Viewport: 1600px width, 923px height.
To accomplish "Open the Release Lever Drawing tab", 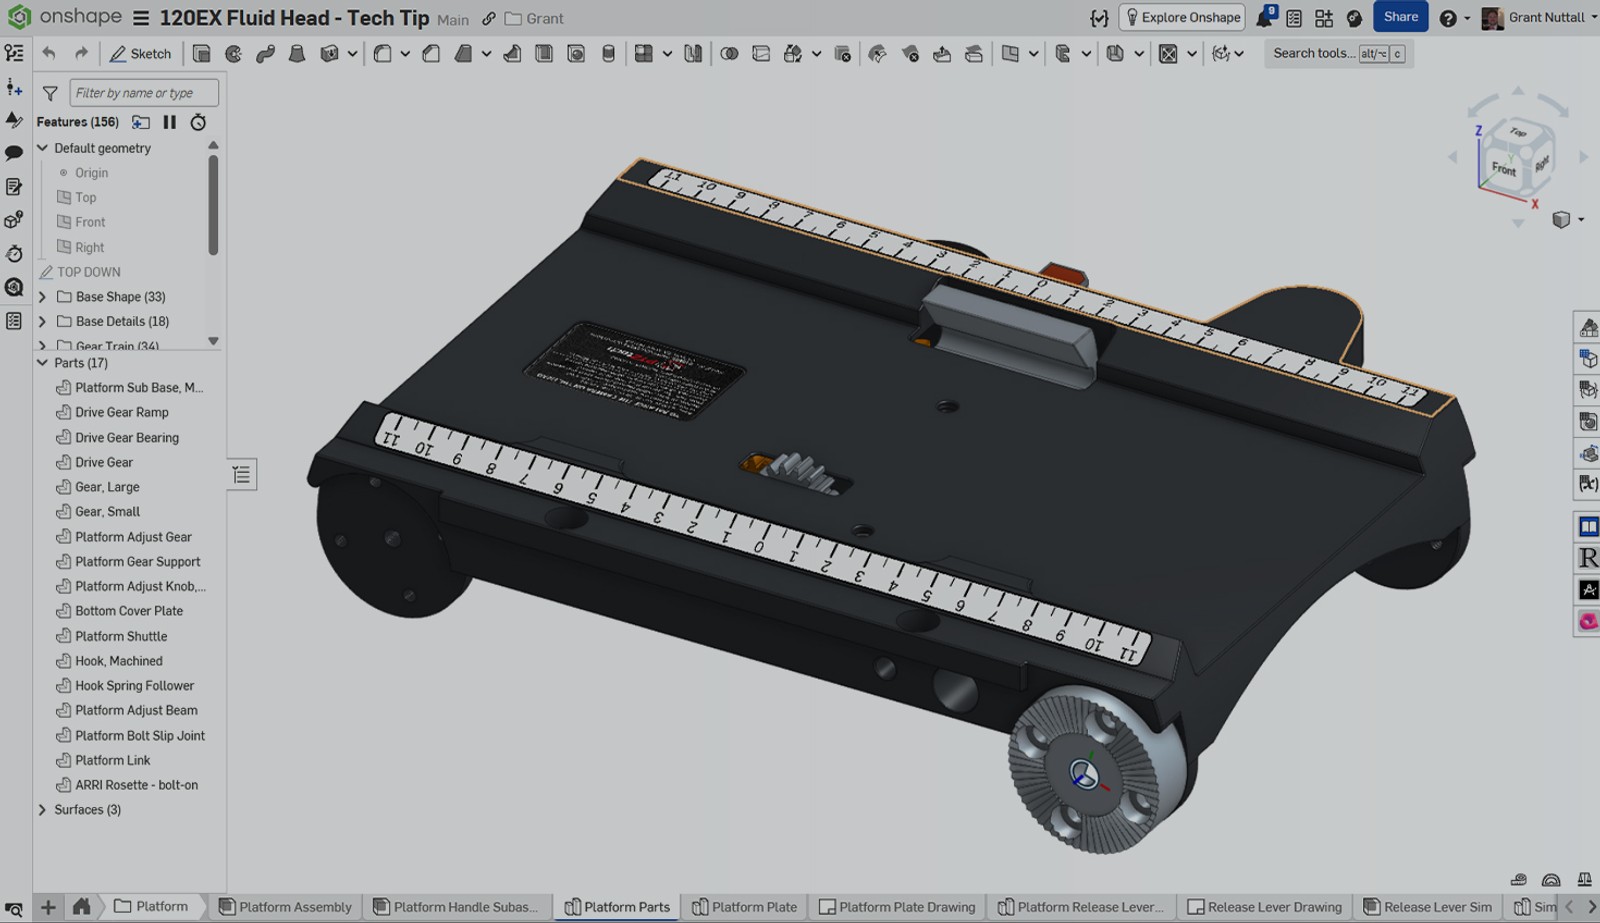I will click(1265, 907).
